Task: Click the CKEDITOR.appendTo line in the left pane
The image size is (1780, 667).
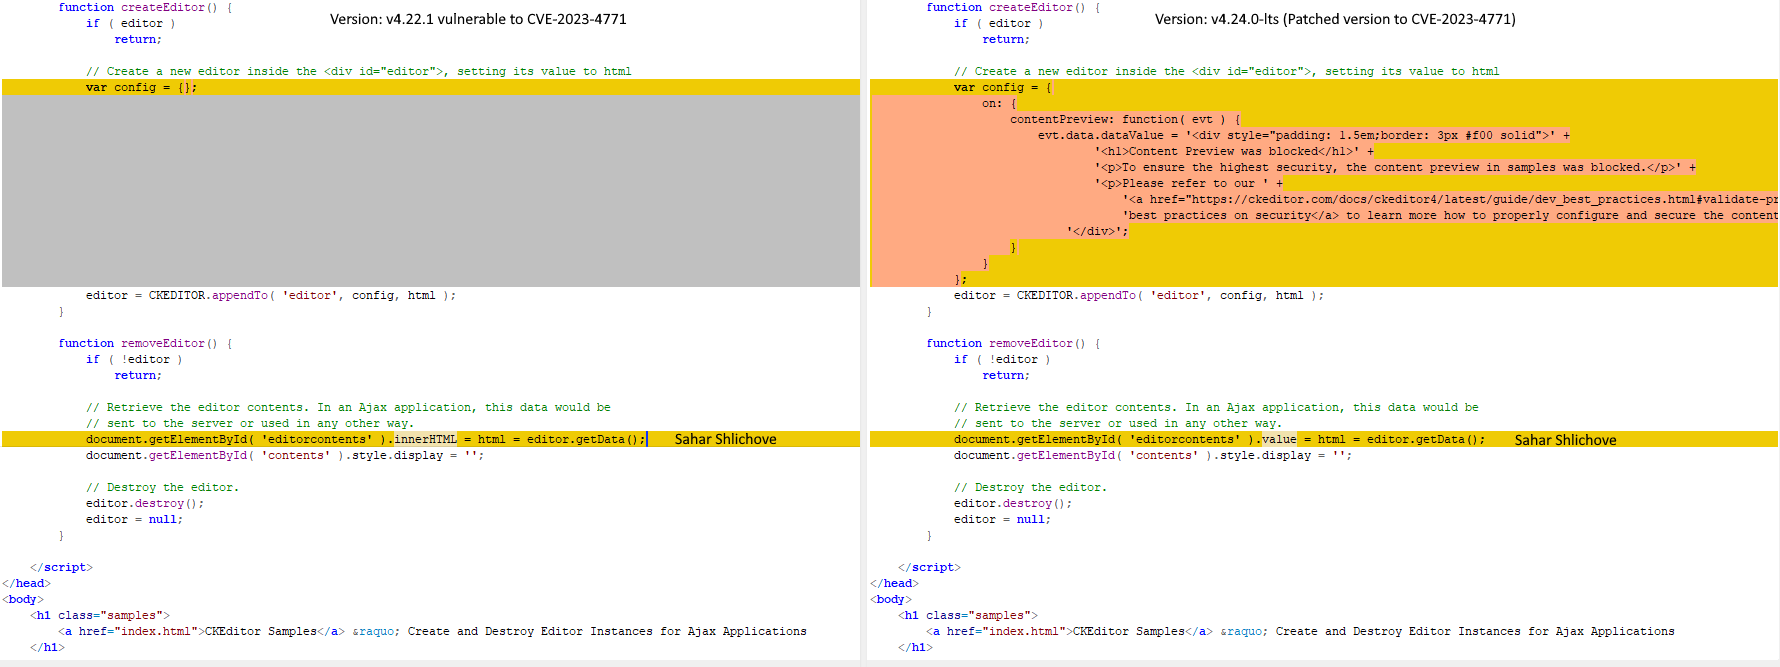Action: click(271, 295)
